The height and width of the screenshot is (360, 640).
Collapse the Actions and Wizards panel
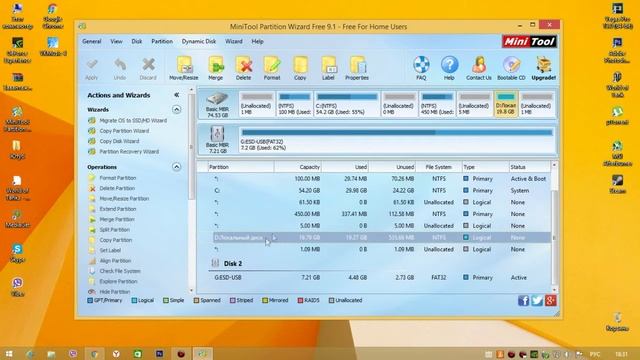(176, 95)
